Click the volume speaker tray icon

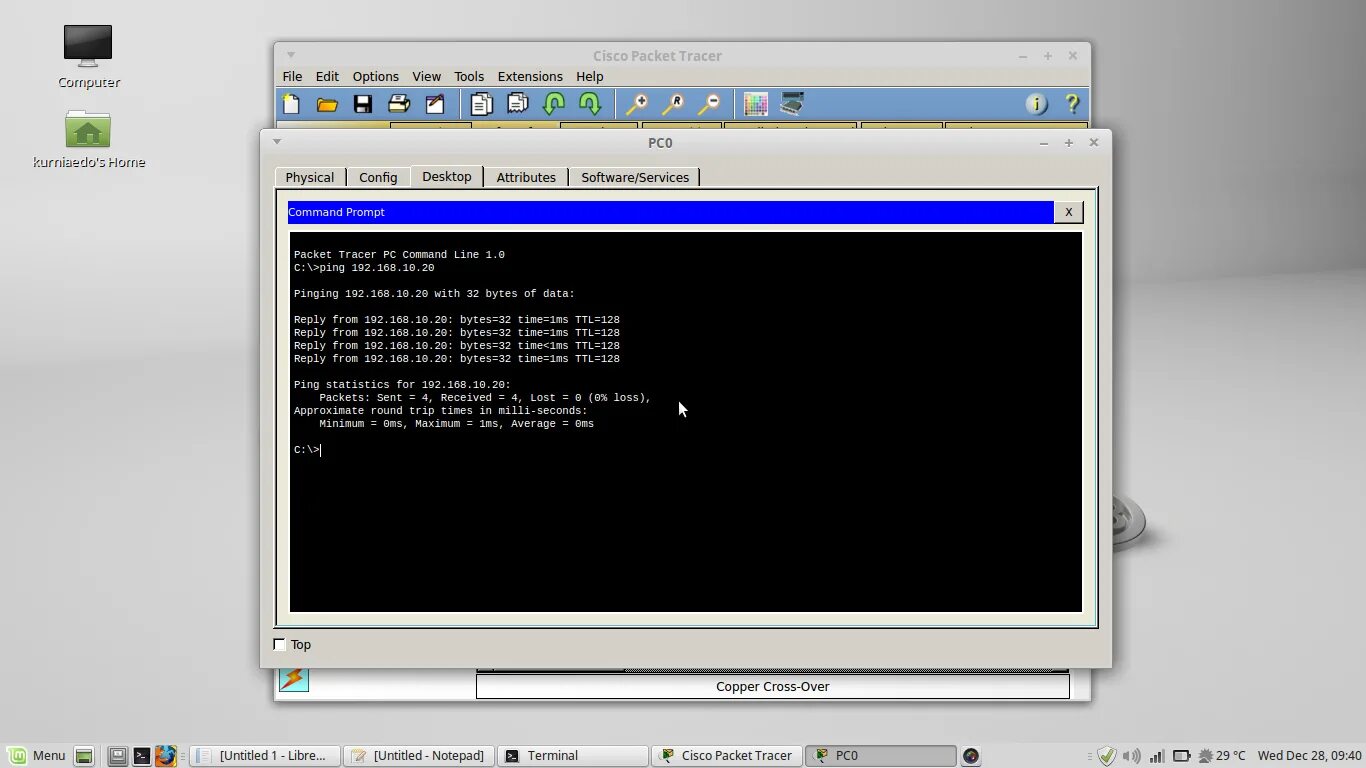(x=1131, y=756)
